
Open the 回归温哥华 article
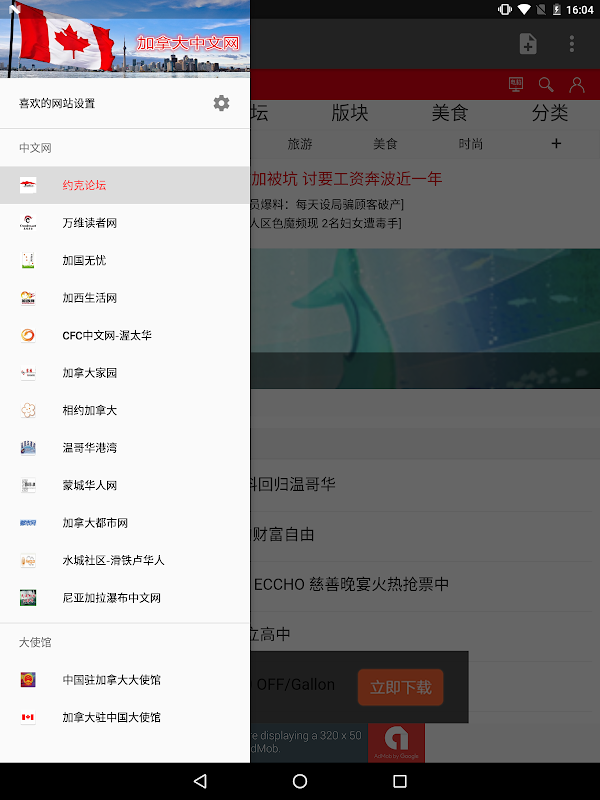point(293,484)
